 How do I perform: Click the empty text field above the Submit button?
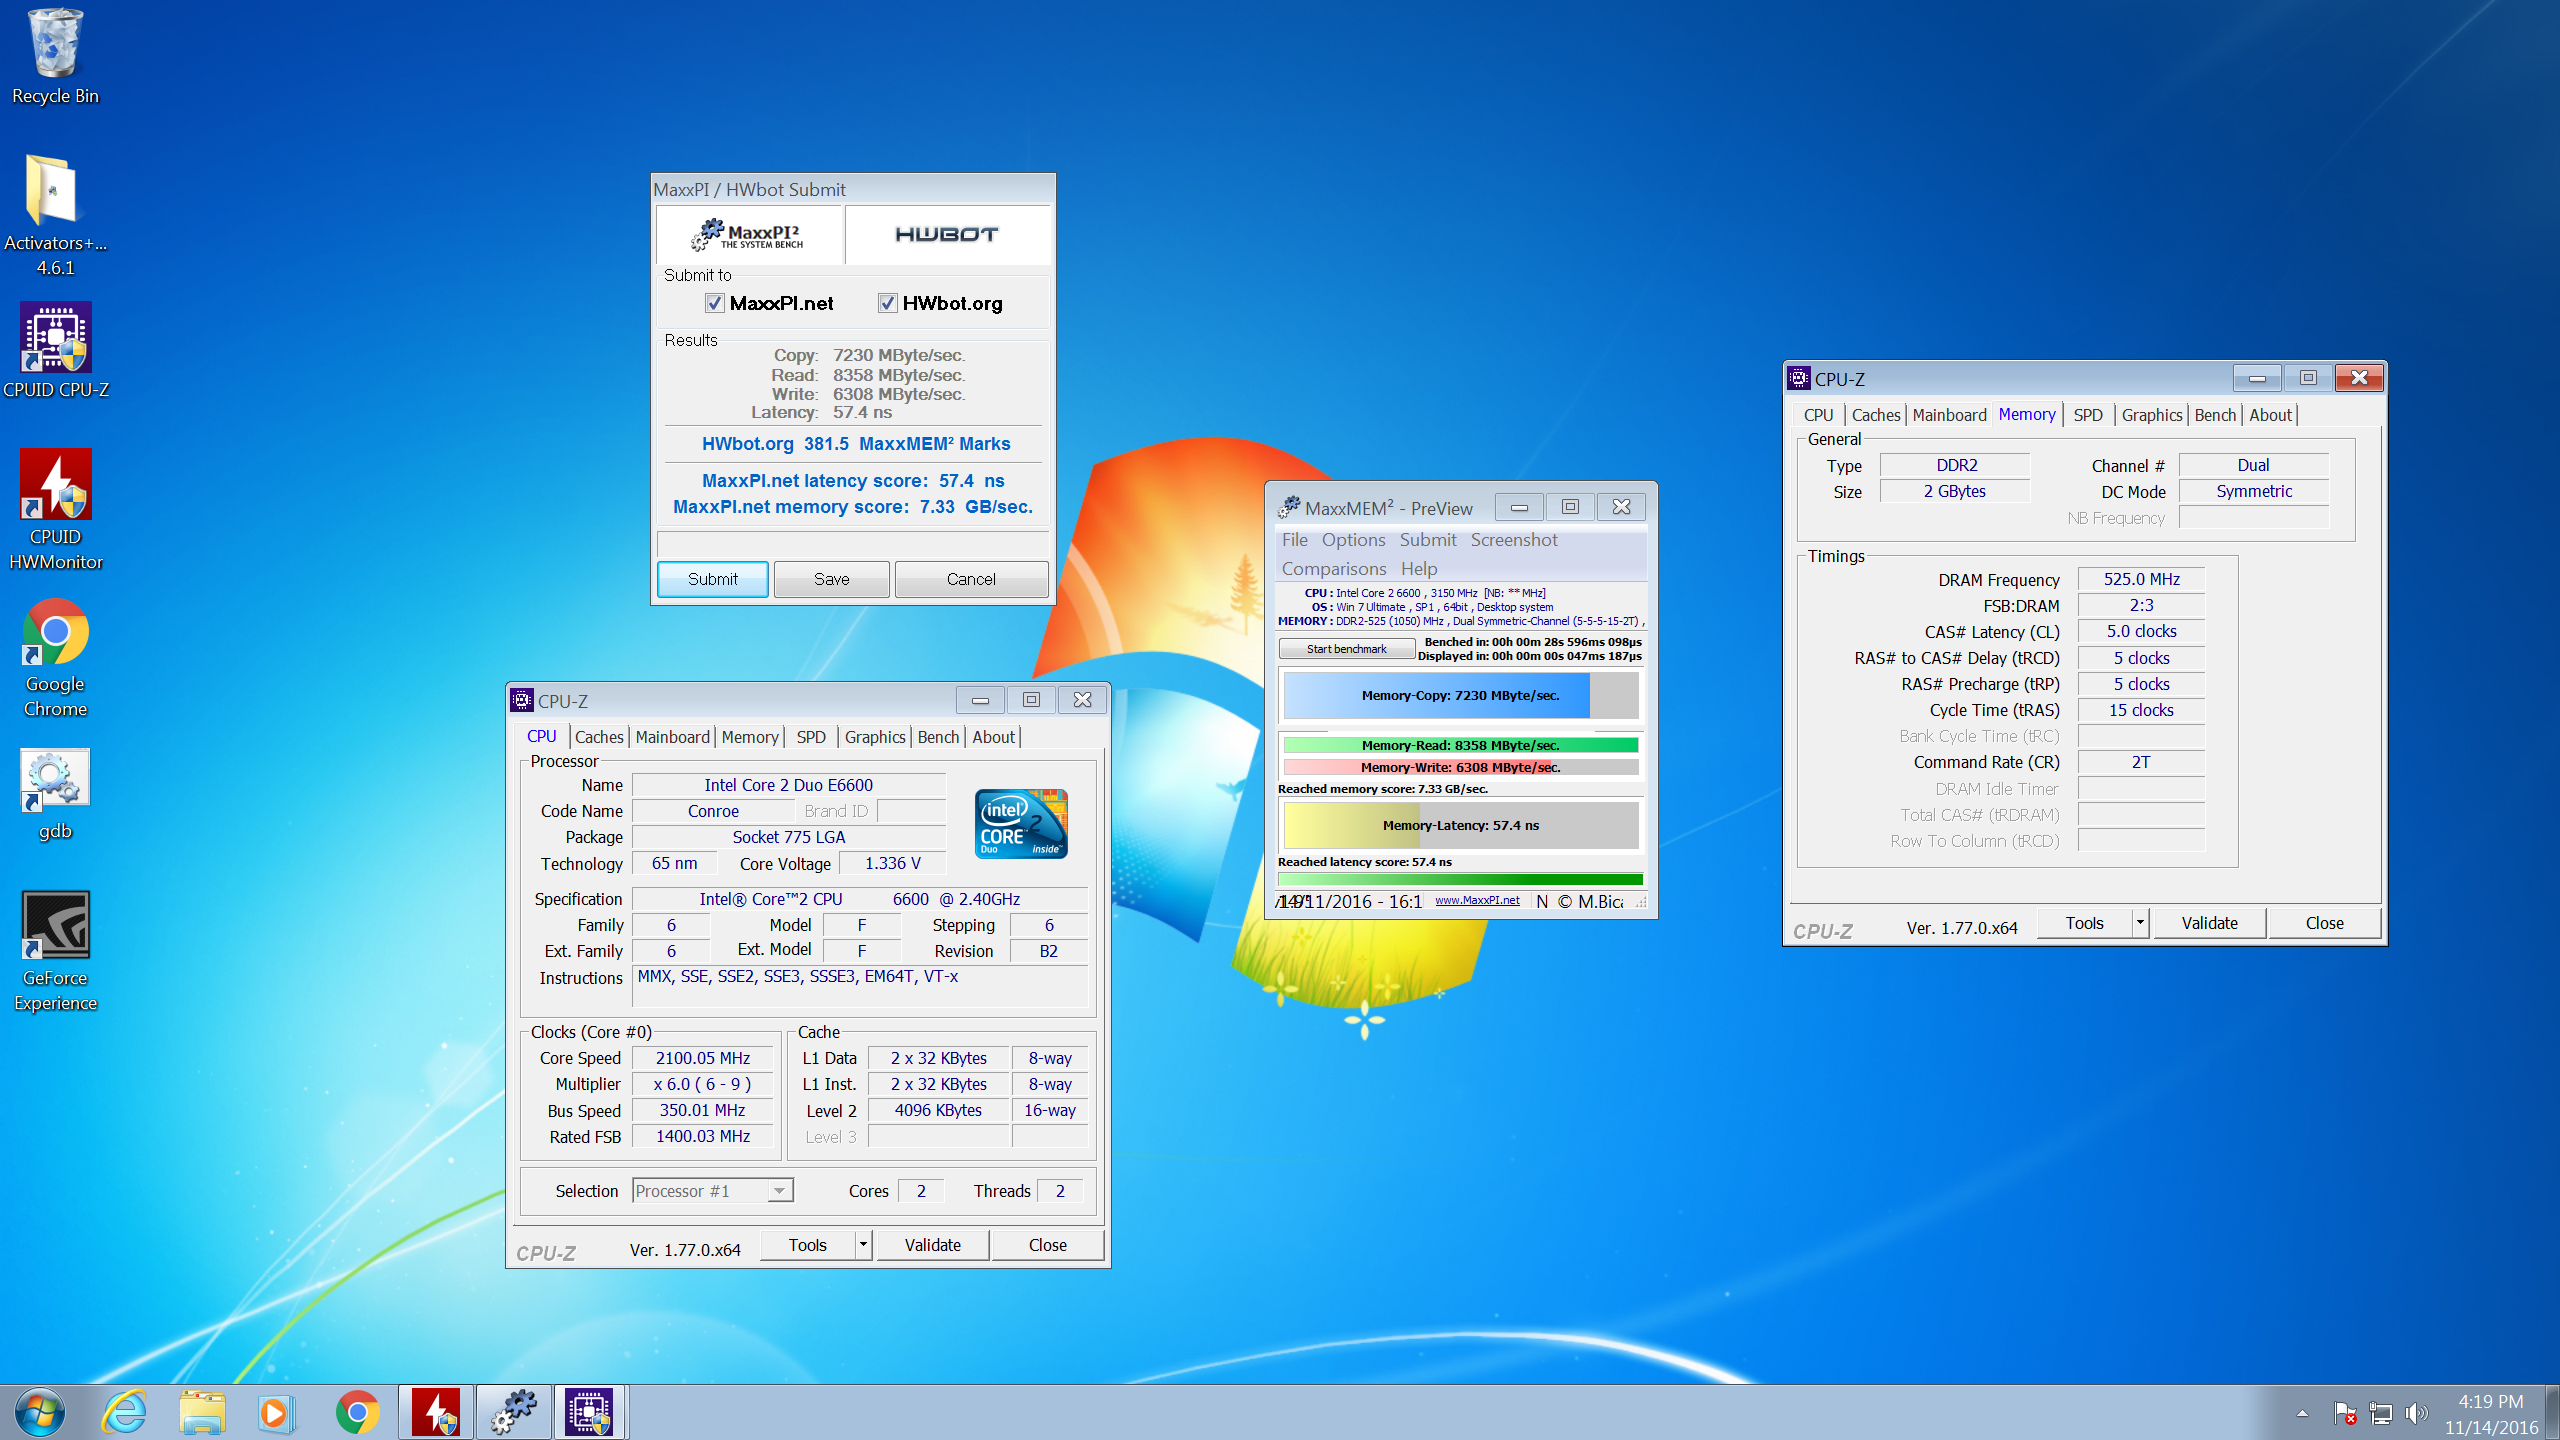click(852, 544)
